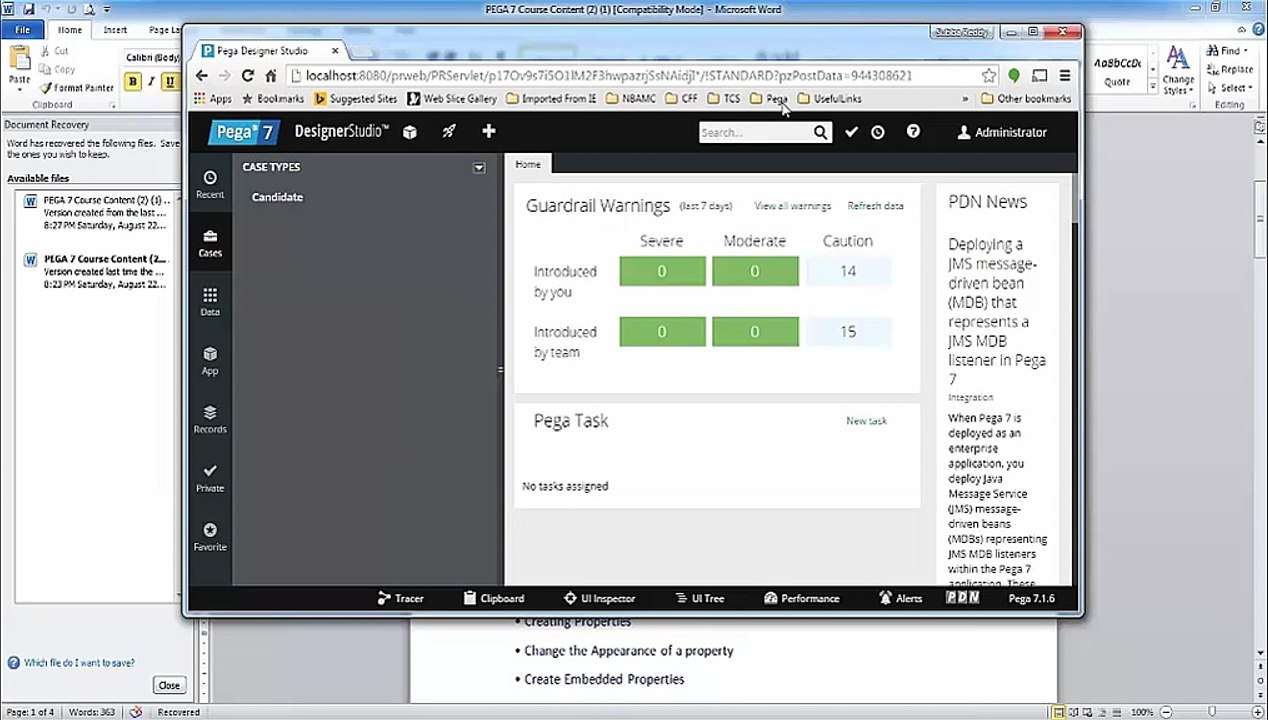Select the Home tab in Designer Studio
Screen dimensions: 1268x720
(528, 164)
